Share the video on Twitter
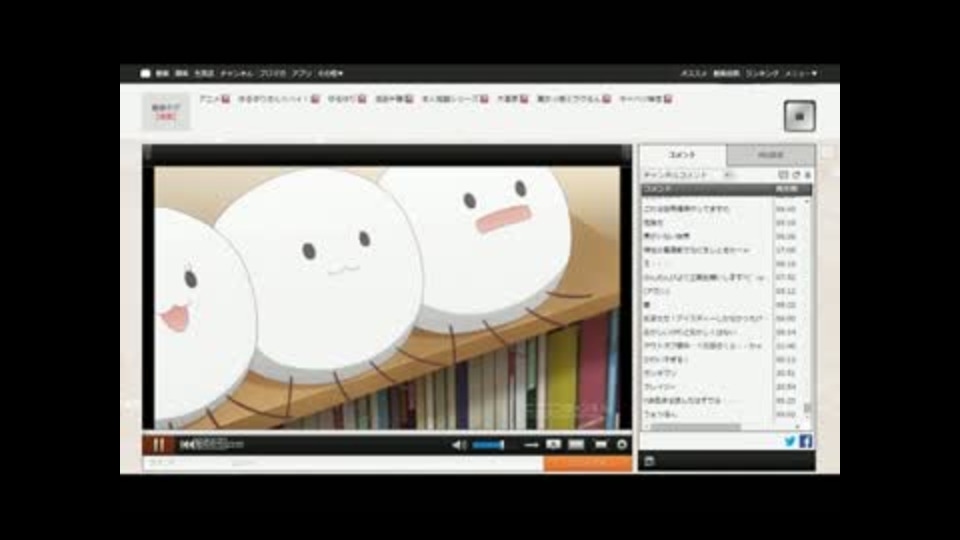 click(x=790, y=441)
